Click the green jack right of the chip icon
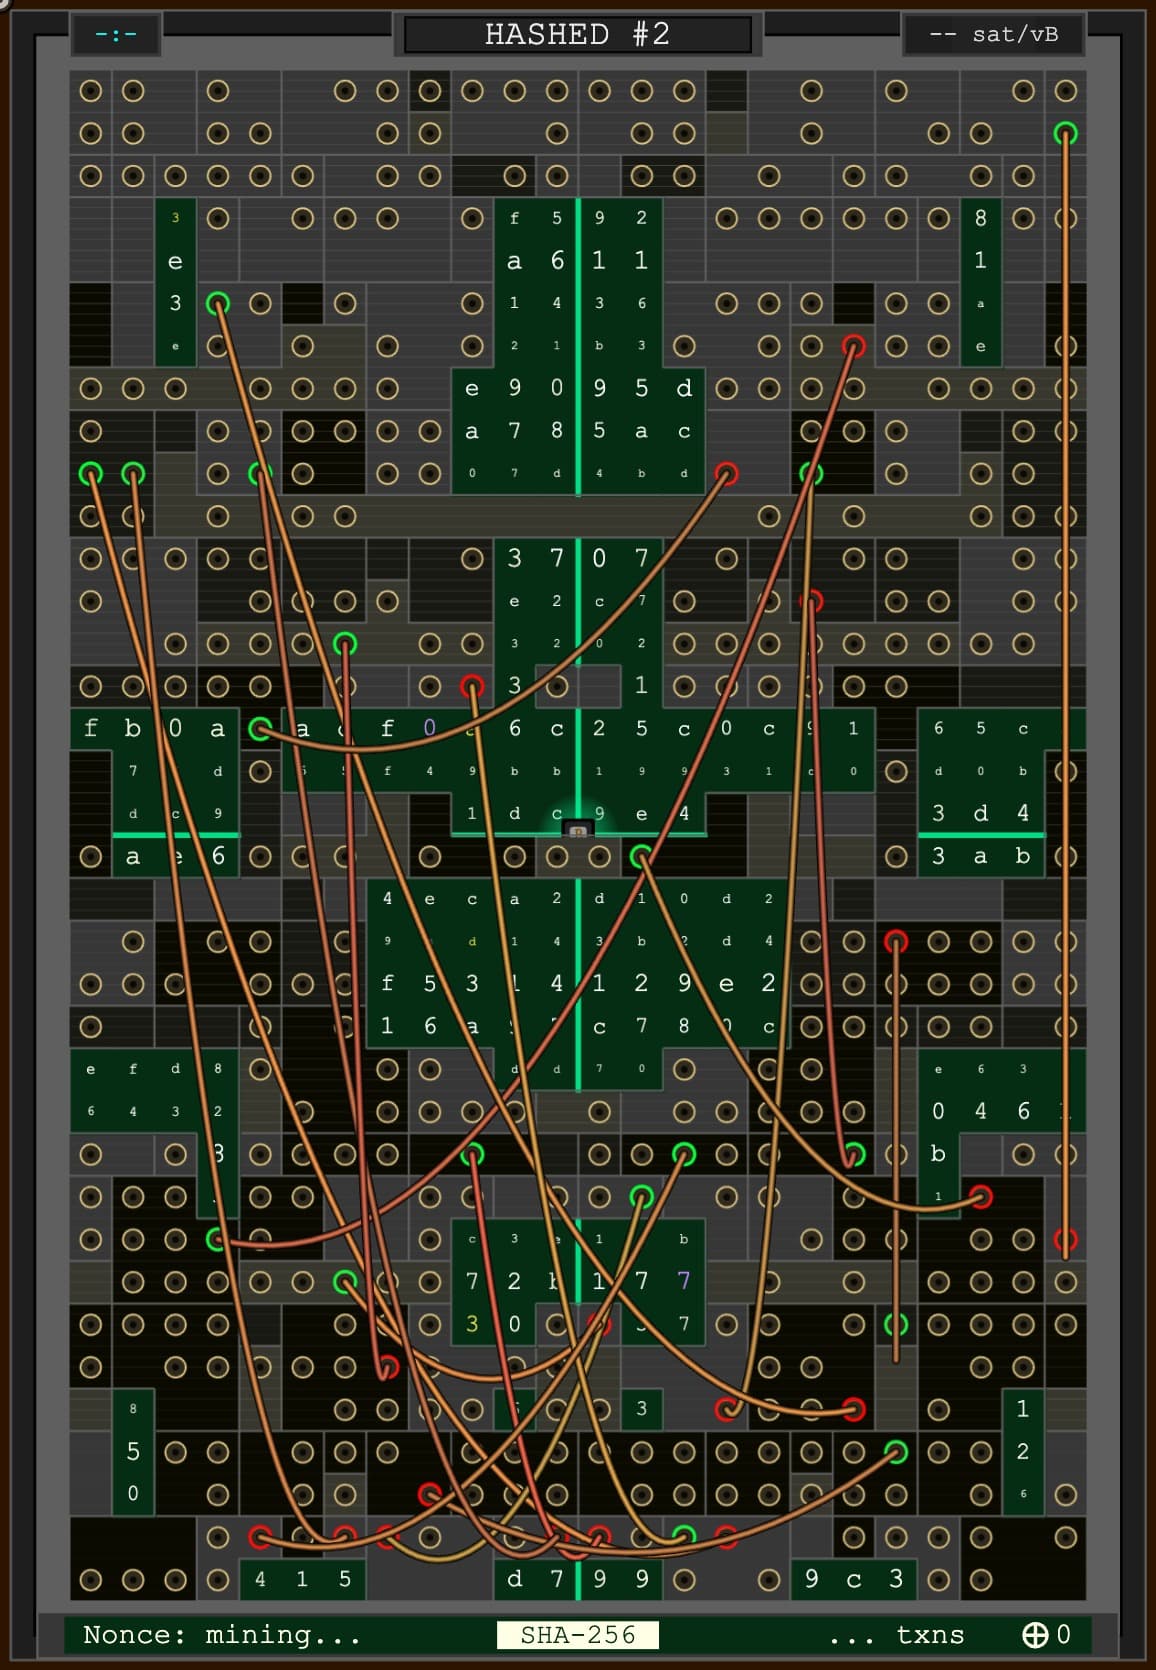This screenshot has height=1670, width=1156. click(641, 856)
